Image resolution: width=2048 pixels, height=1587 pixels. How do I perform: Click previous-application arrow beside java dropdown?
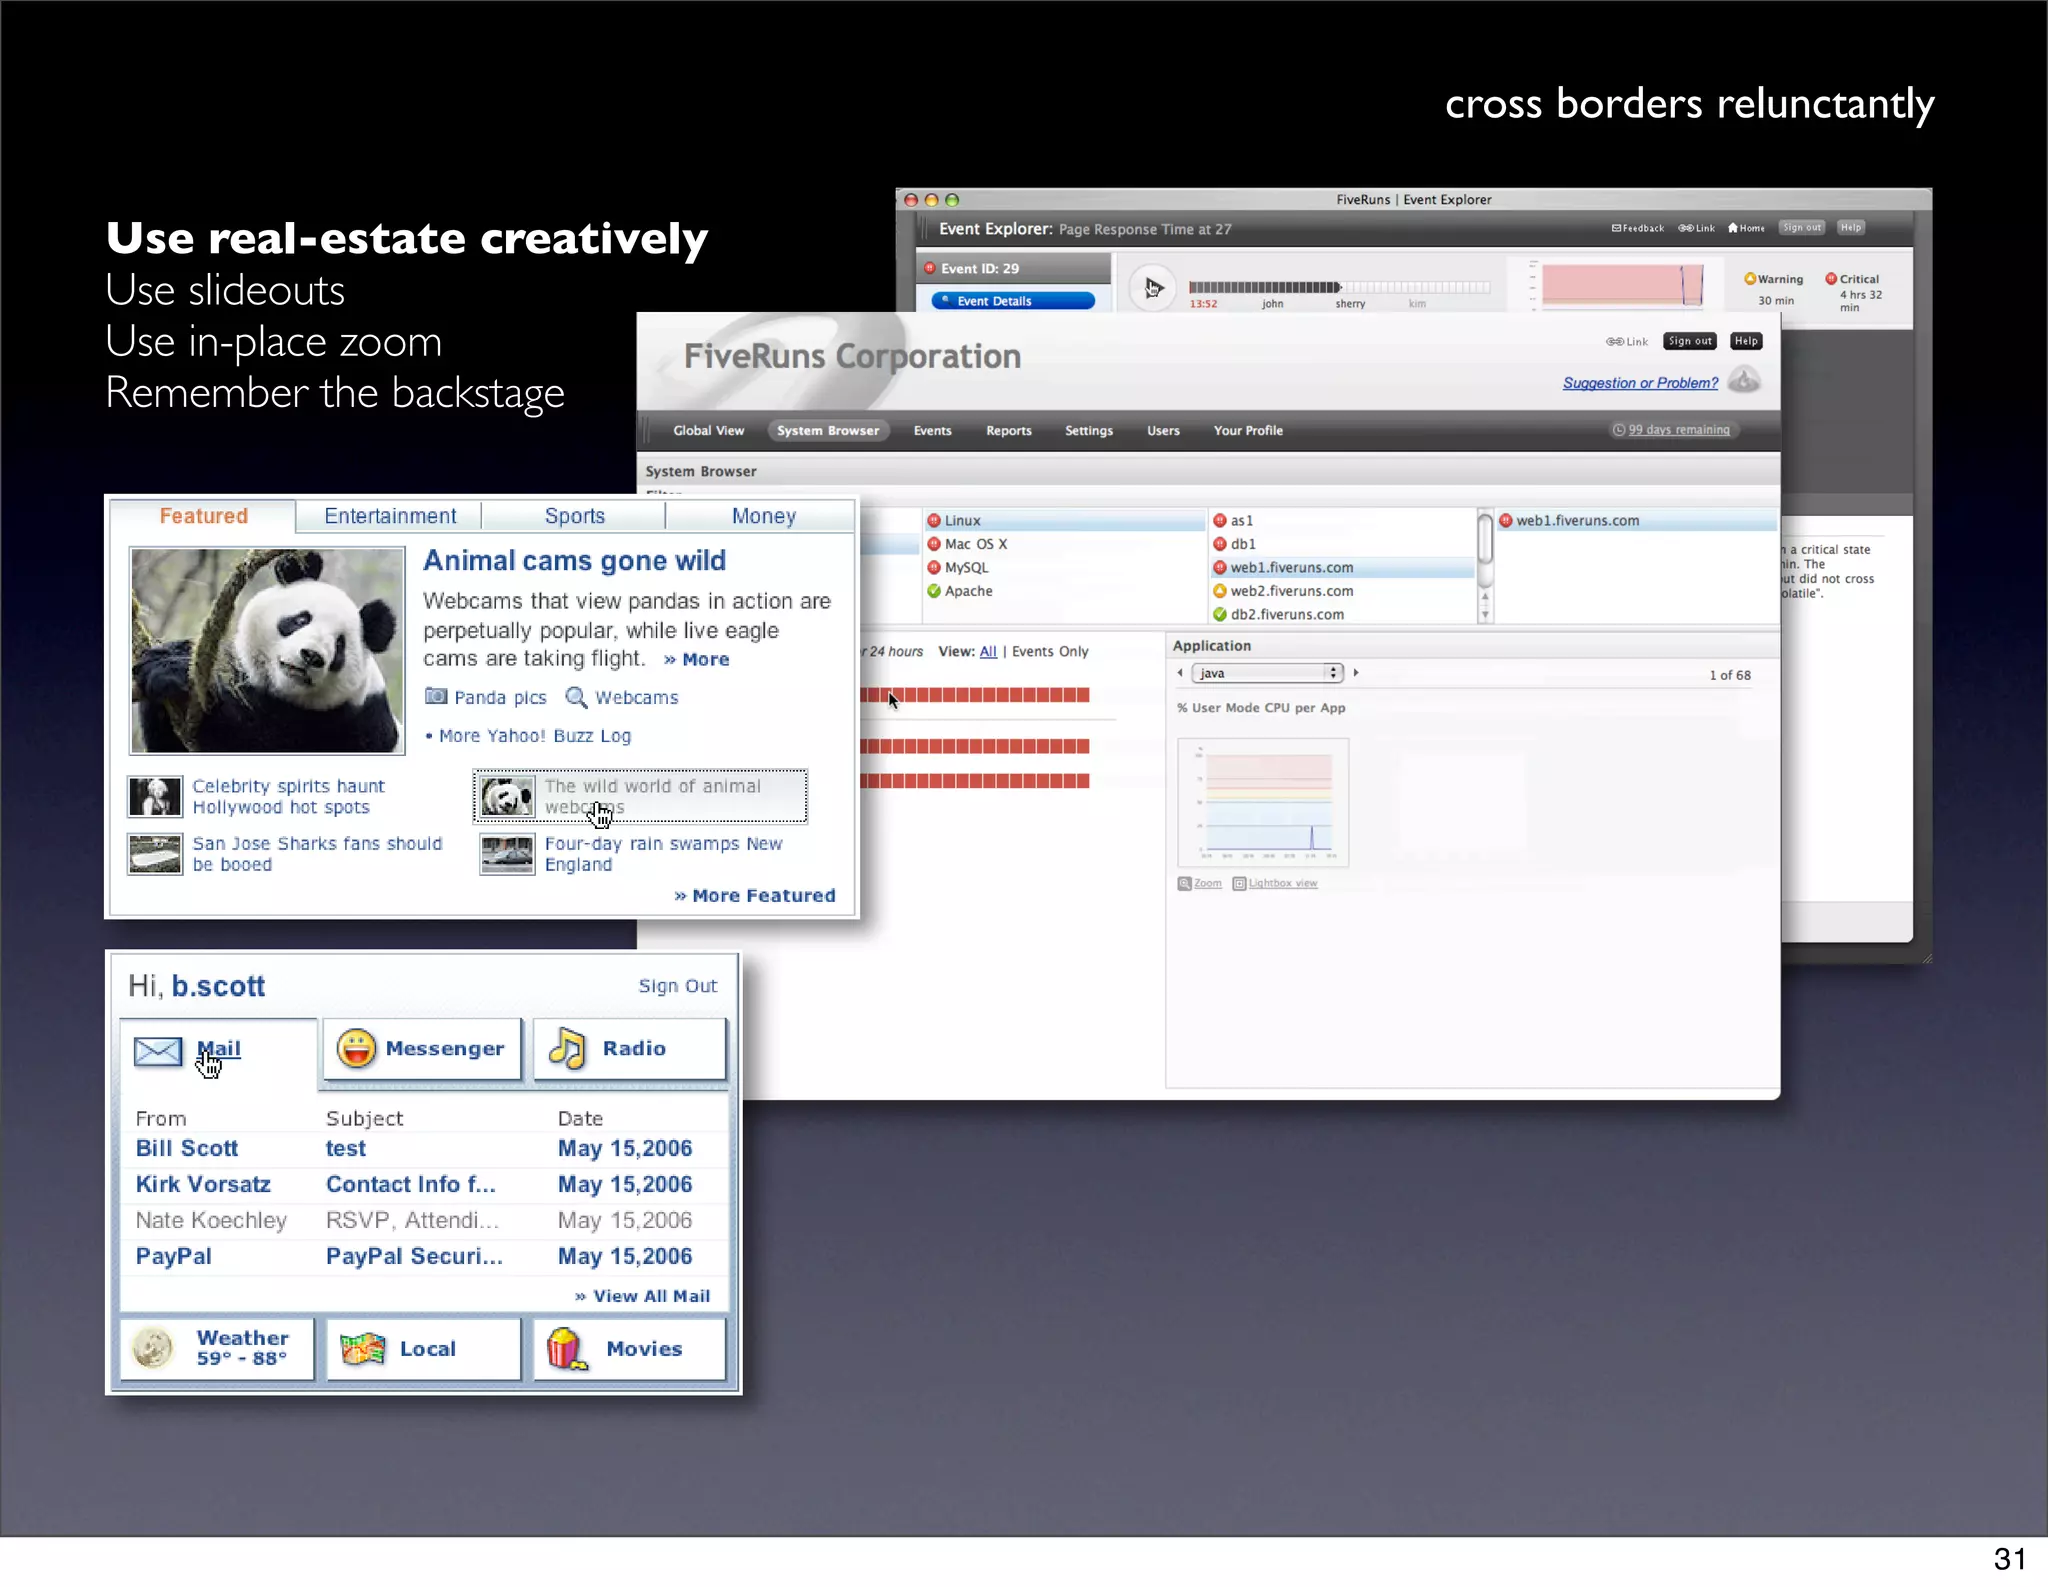pos(1180,673)
